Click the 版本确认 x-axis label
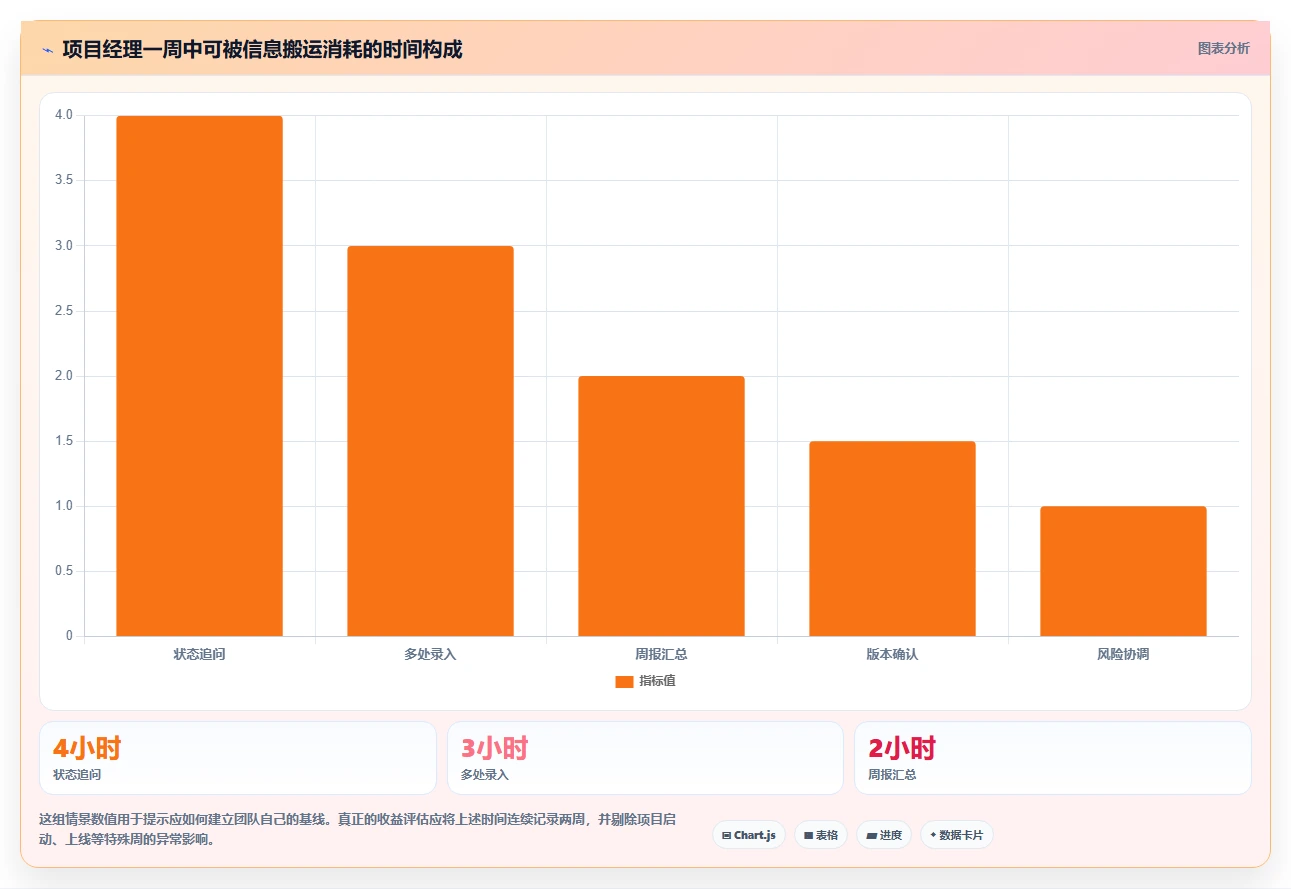 [x=892, y=655]
